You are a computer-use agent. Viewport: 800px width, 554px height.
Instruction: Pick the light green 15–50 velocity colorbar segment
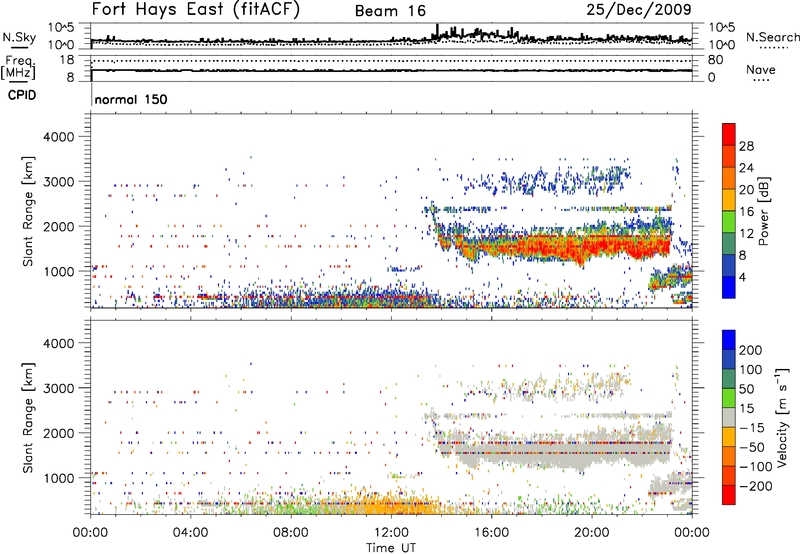729,398
